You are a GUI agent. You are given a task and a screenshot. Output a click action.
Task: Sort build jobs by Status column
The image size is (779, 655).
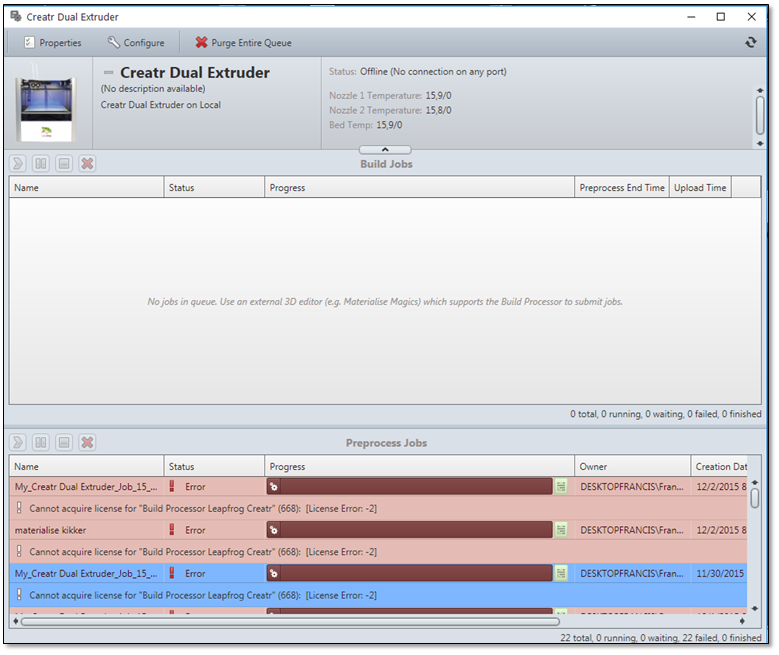[x=214, y=187]
